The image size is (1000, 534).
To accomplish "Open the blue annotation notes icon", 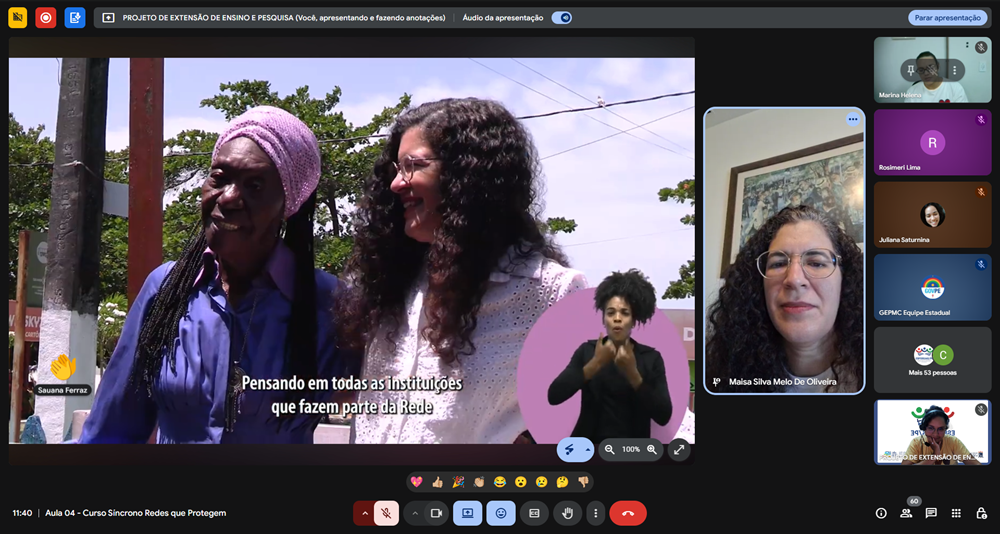I will pos(75,17).
